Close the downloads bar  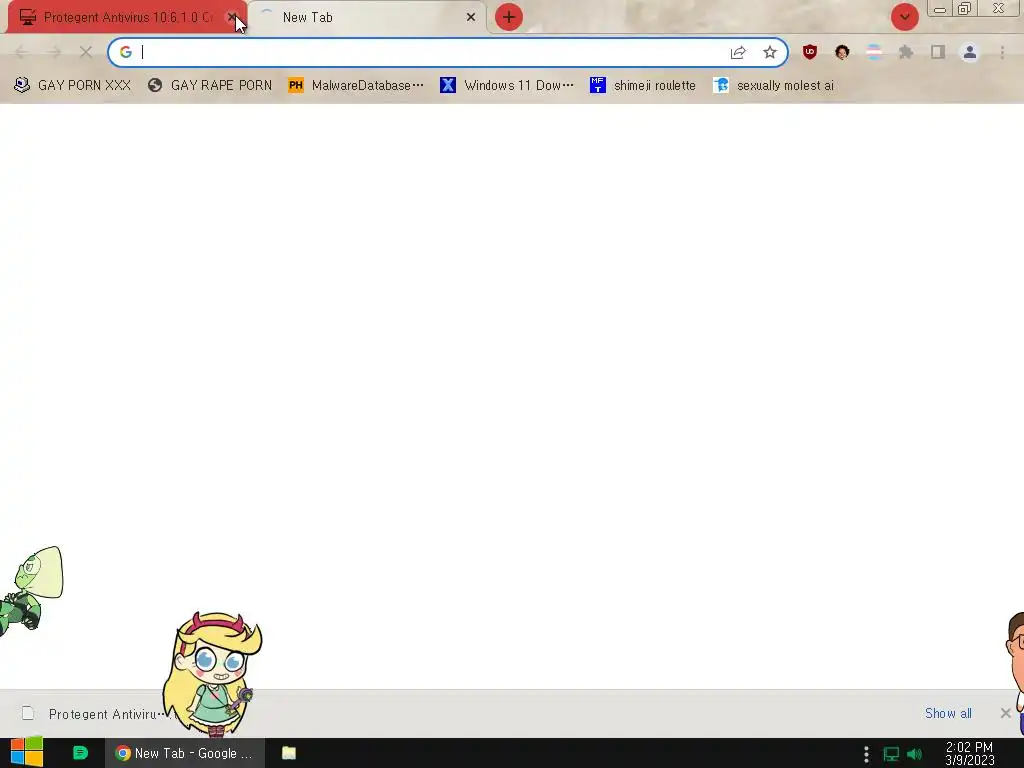1006,713
